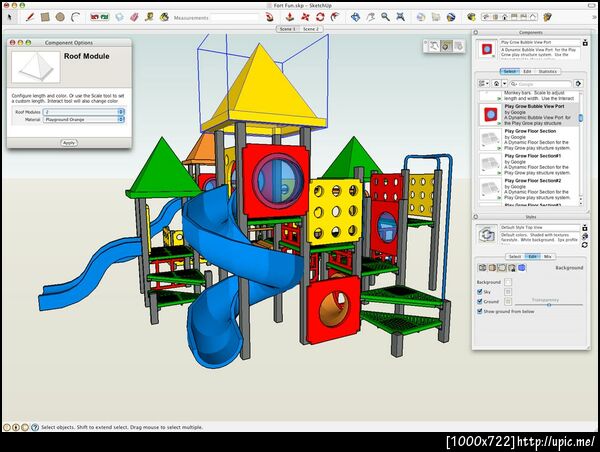Collapse the Styles panel disclosure button
Screen dimensions: 600x452
coord(476,217)
